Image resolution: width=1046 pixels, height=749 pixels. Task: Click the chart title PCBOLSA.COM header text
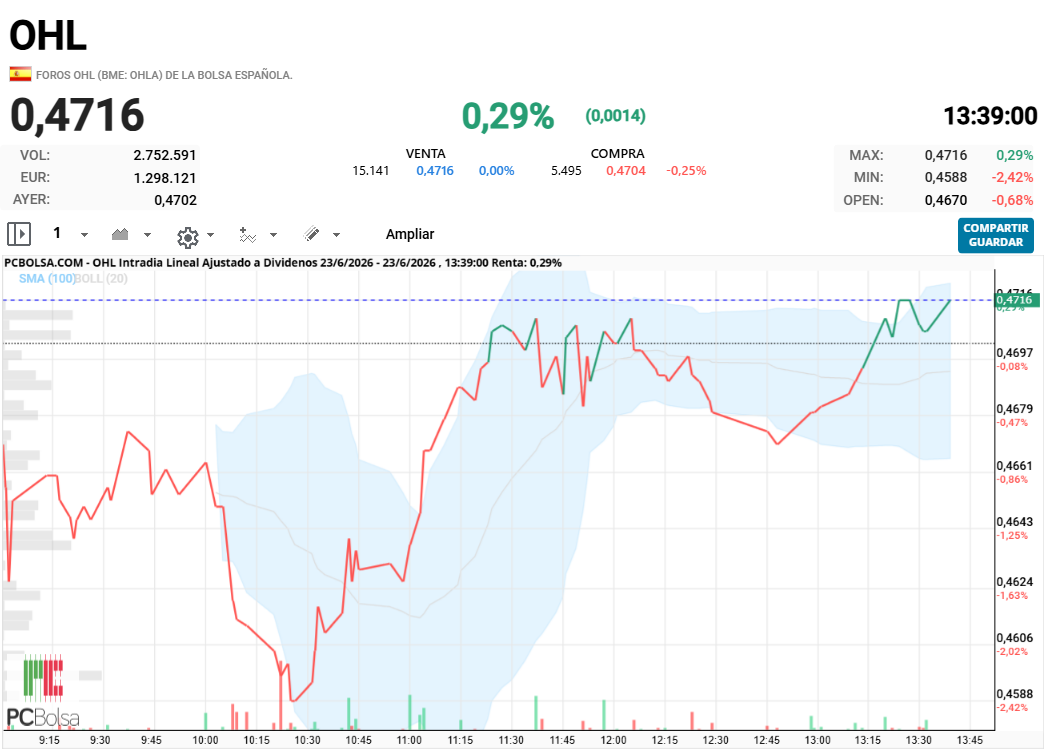pyautogui.click(x=283, y=263)
